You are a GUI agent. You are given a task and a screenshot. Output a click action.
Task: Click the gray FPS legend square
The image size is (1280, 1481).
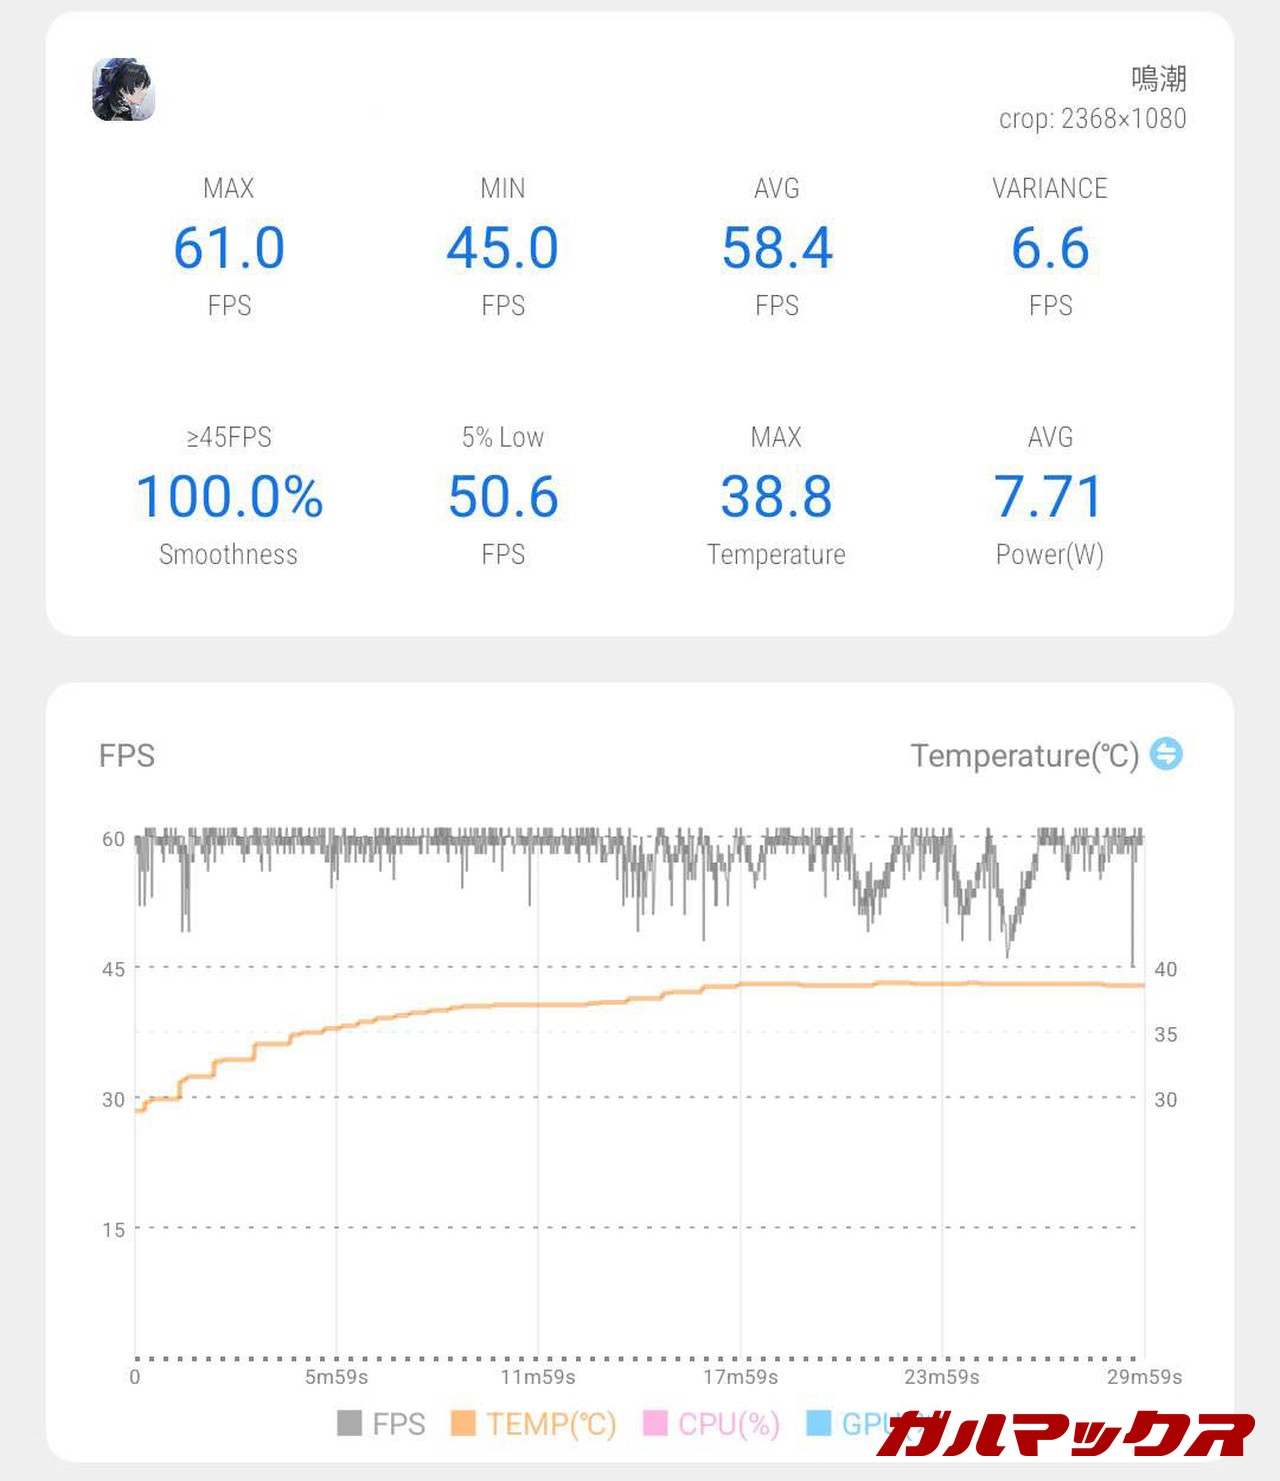click(350, 1423)
